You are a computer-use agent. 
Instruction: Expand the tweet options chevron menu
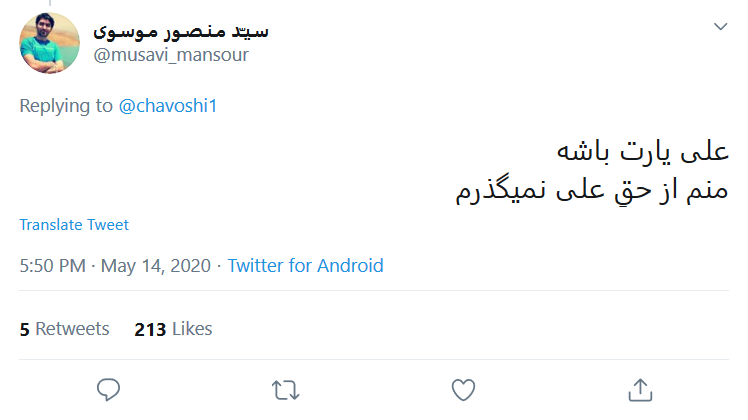click(720, 27)
